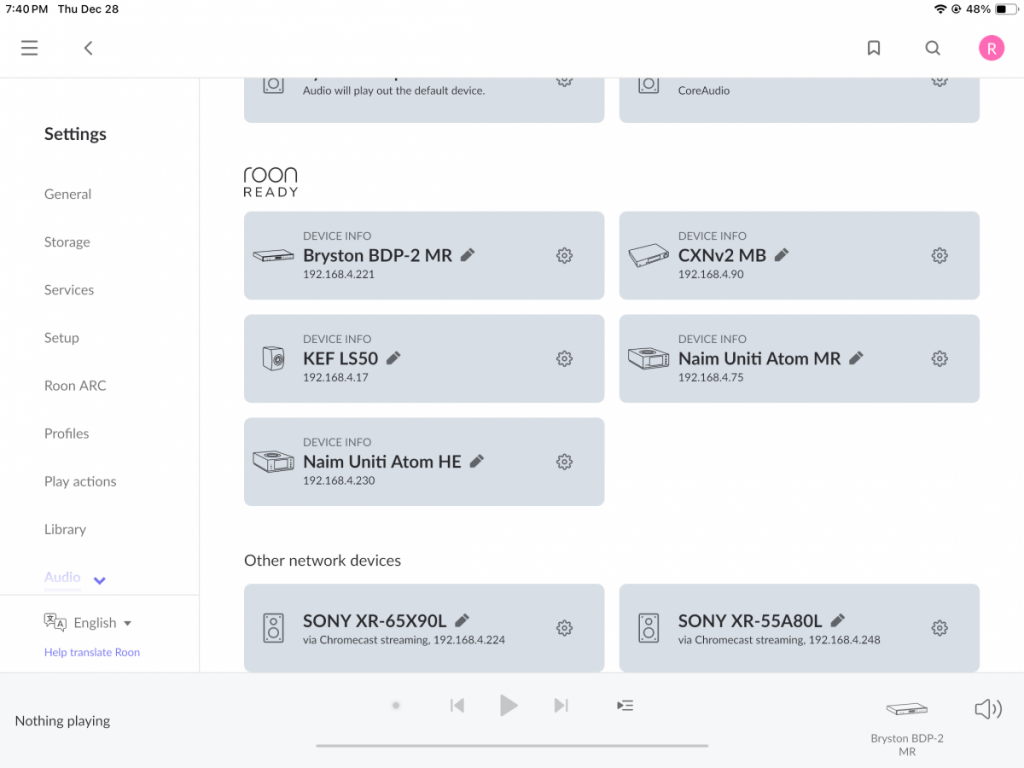1024x768 pixels.
Task: Start playback with the play button
Action: point(508,705)
